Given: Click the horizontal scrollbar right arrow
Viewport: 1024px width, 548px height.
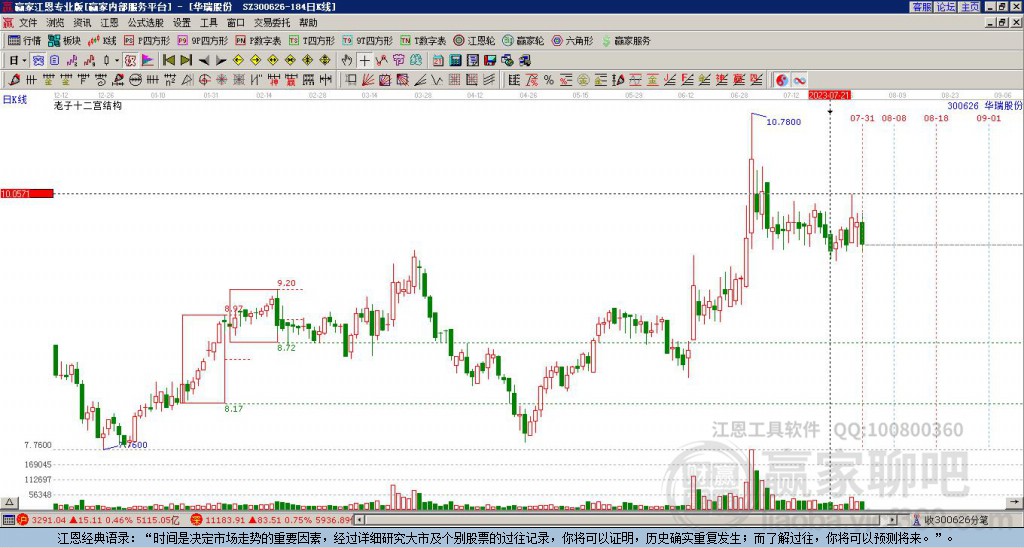Looking at the screenshot, I should coord(893,520).
